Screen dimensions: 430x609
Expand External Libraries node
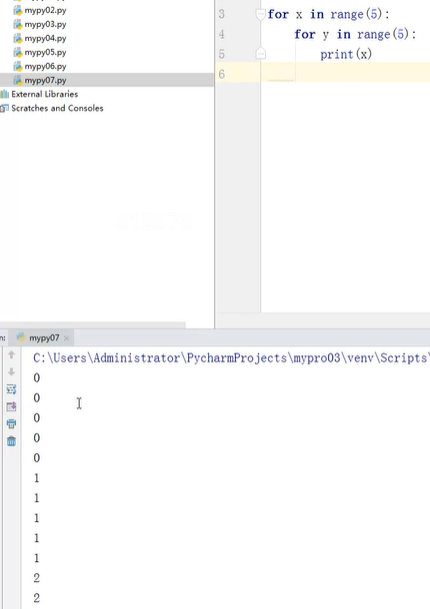(x=39, y=94)
